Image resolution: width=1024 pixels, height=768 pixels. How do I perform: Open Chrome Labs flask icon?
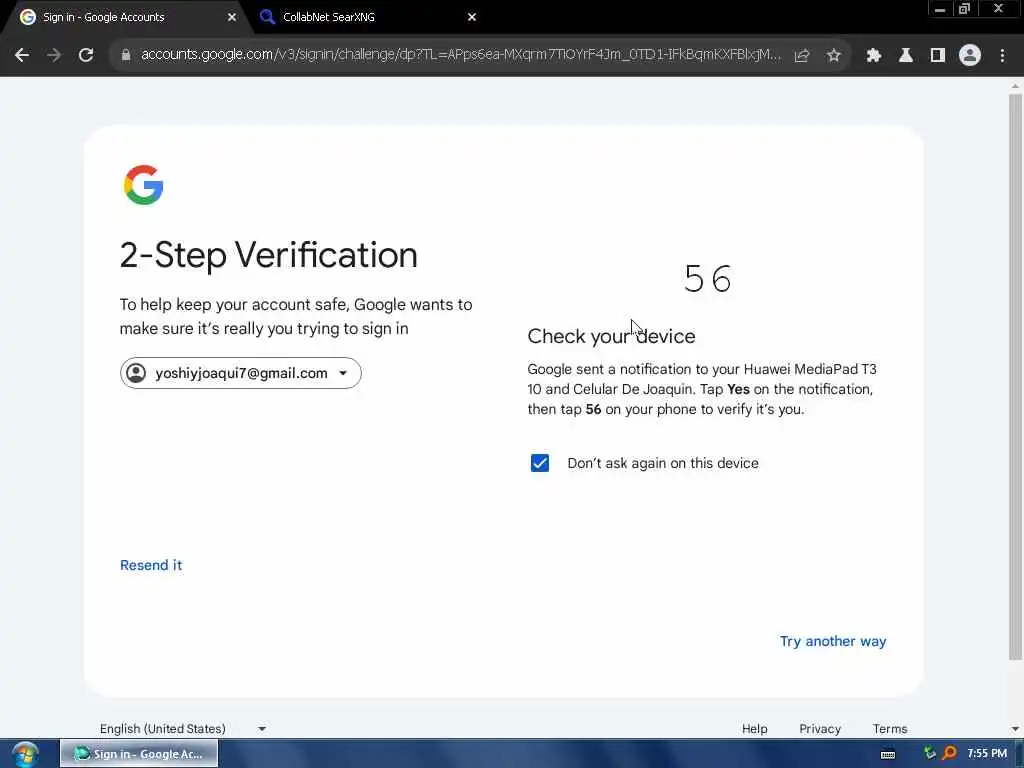pyautogui.click(x=906, y=56)
